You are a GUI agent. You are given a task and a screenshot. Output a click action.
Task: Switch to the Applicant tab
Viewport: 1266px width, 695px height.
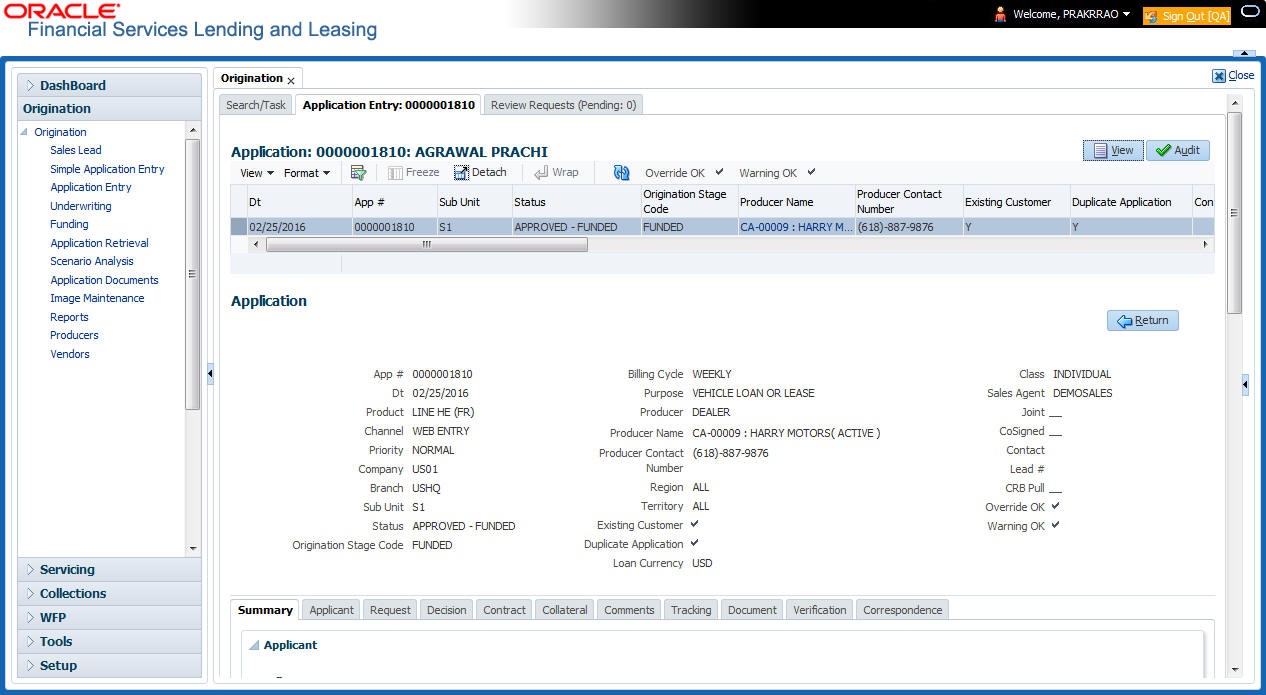[332, 610]
